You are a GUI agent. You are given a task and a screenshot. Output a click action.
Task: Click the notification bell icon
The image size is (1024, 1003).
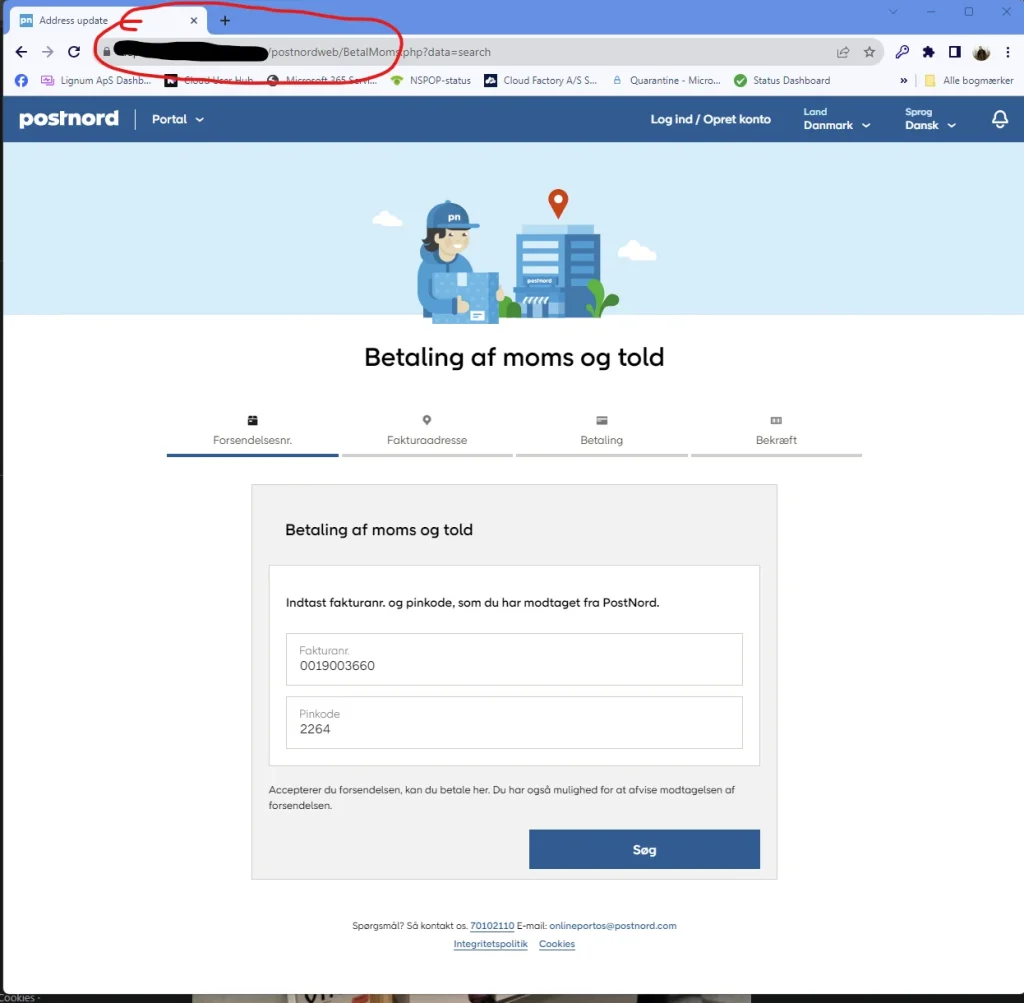click(x=999, y=119)
